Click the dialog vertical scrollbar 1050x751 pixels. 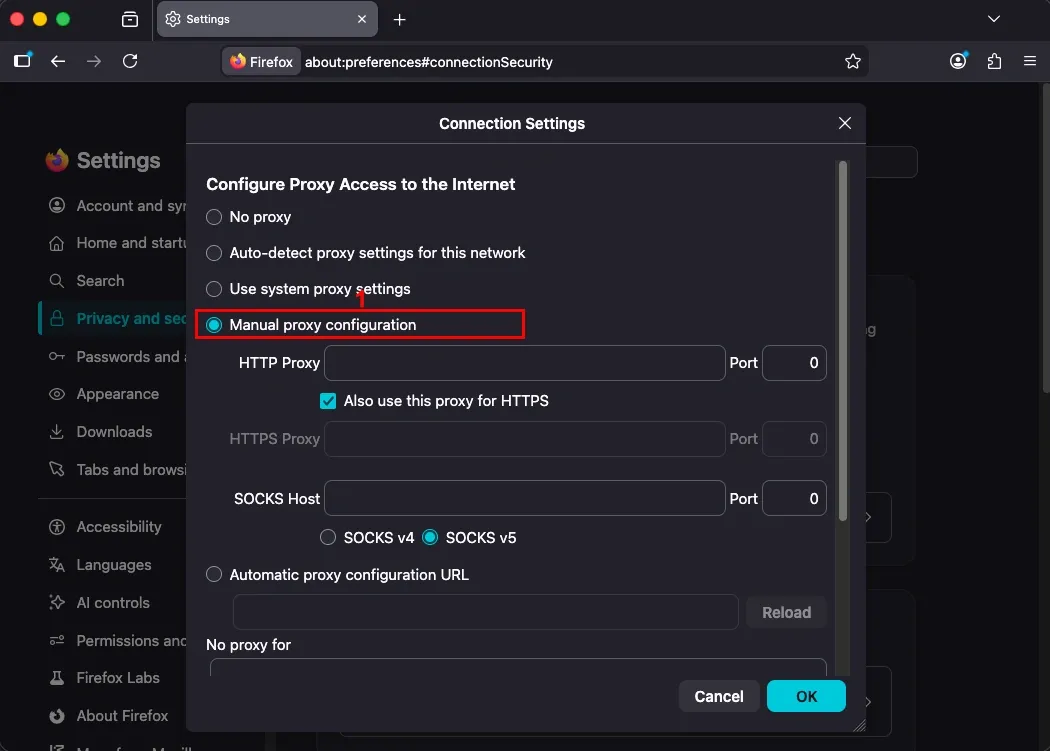coord(842,340)
